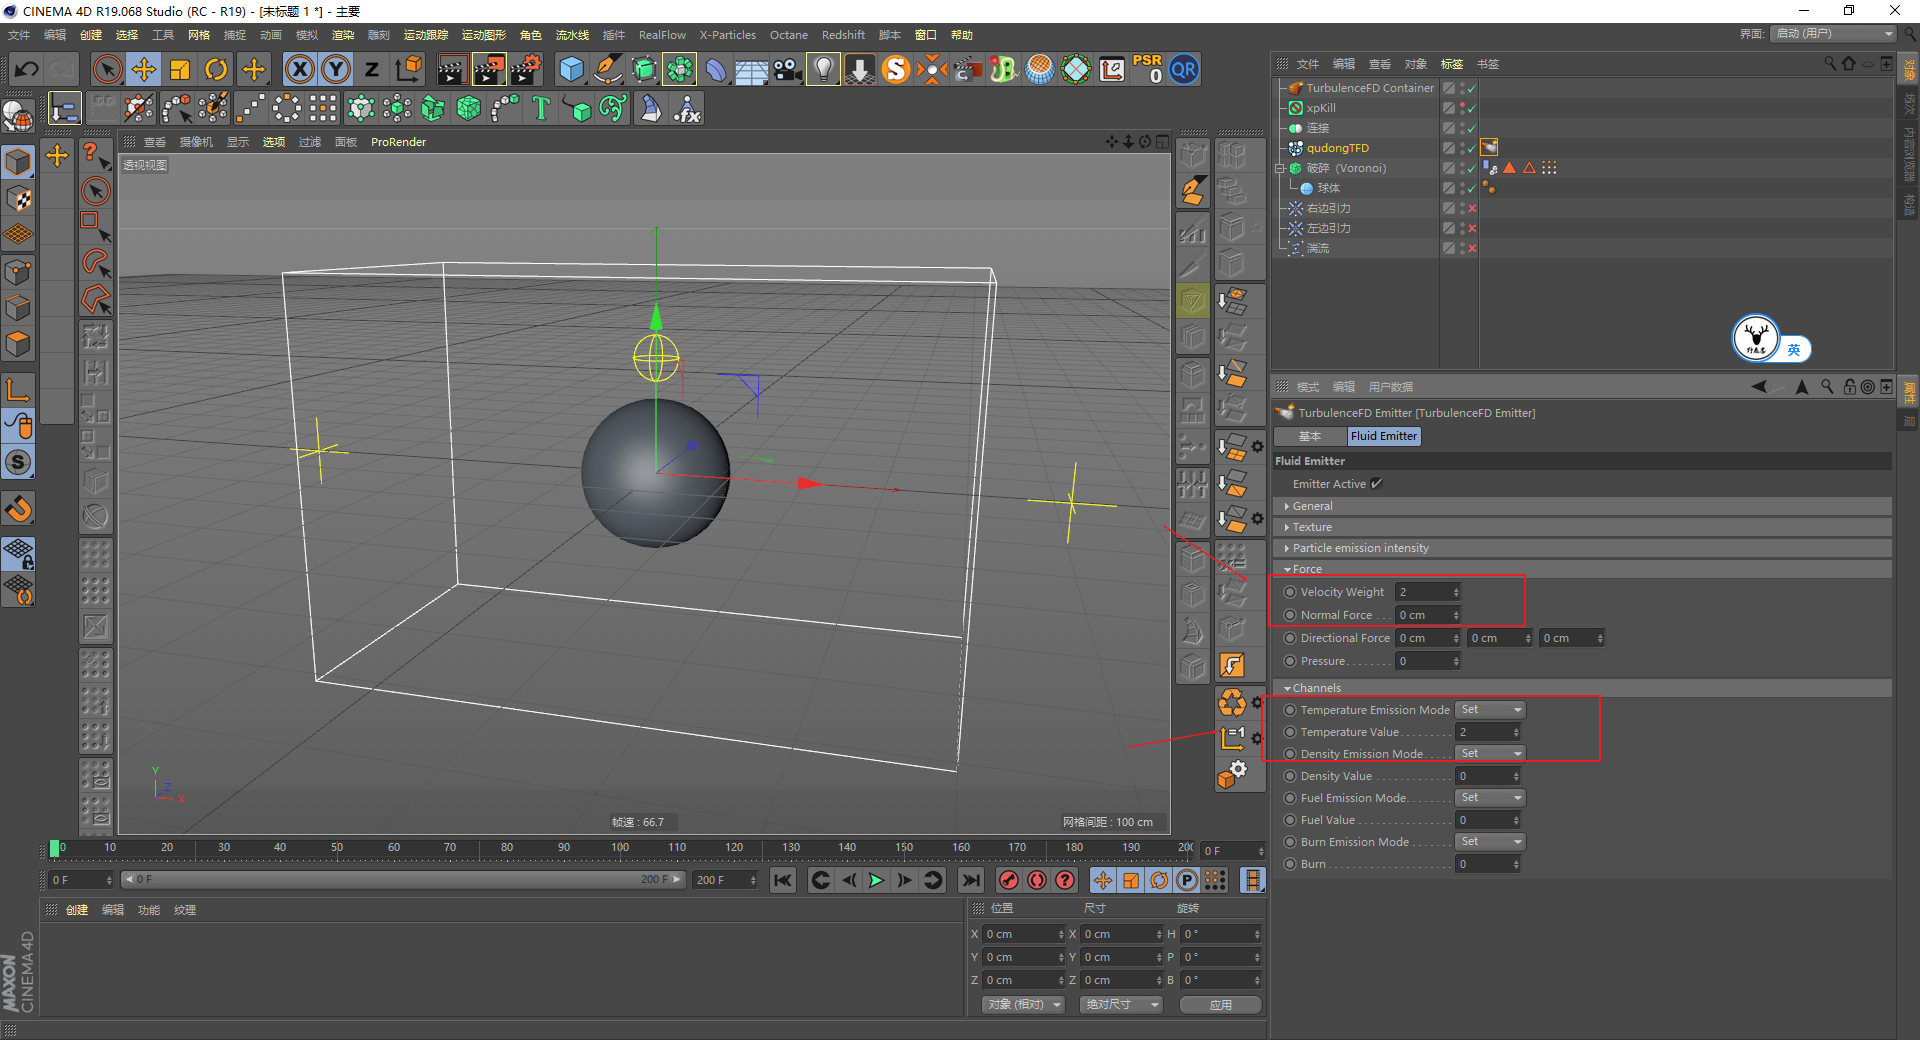Add a Camera object
The height and width of the screenshot is (1040, 1920).
click(x=787, y=69)
